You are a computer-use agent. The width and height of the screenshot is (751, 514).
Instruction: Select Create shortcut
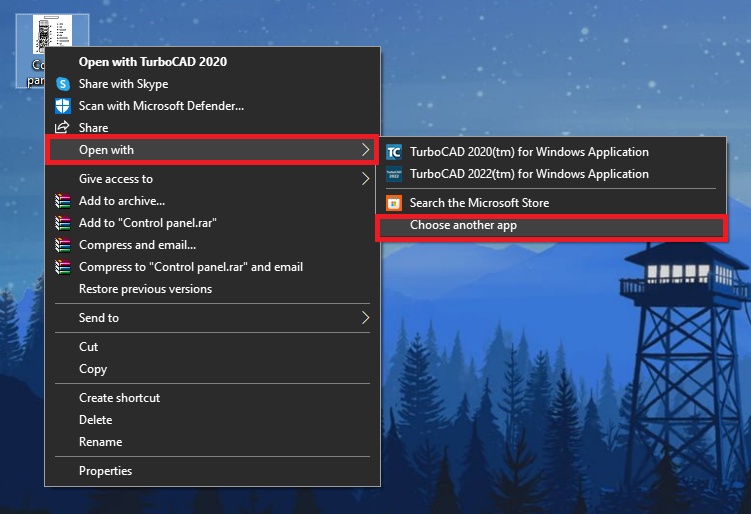tap(213, 398)
